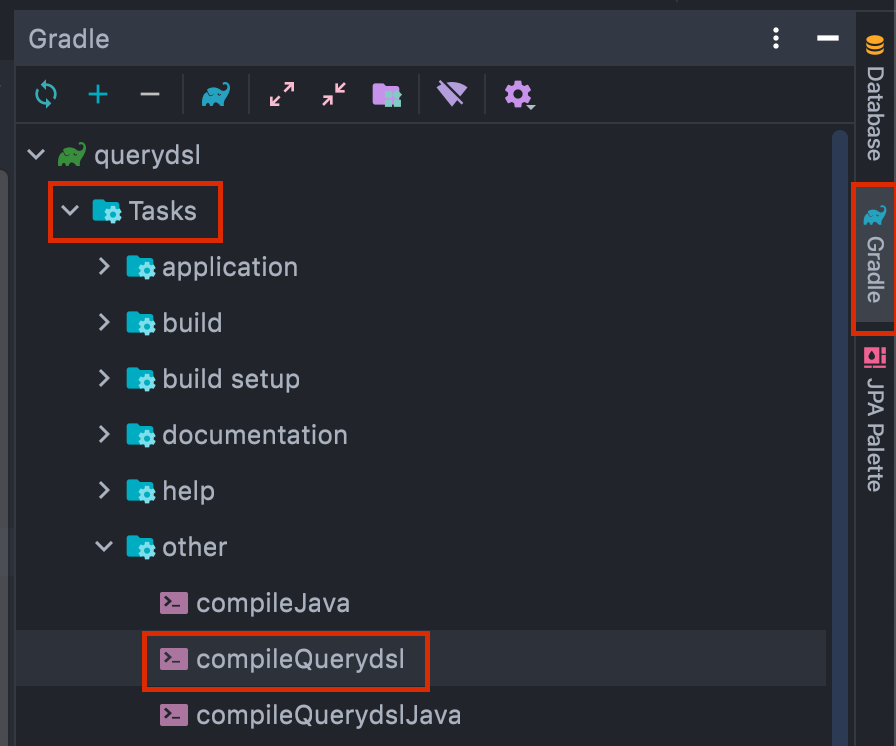This screenshot has width=896, height=746.
Task: Select the compileQuerydsl task
Action: point(300,659)
